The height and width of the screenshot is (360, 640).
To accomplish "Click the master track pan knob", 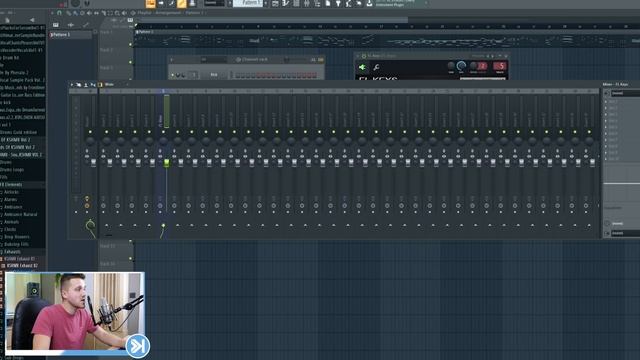I will point(90,141).
